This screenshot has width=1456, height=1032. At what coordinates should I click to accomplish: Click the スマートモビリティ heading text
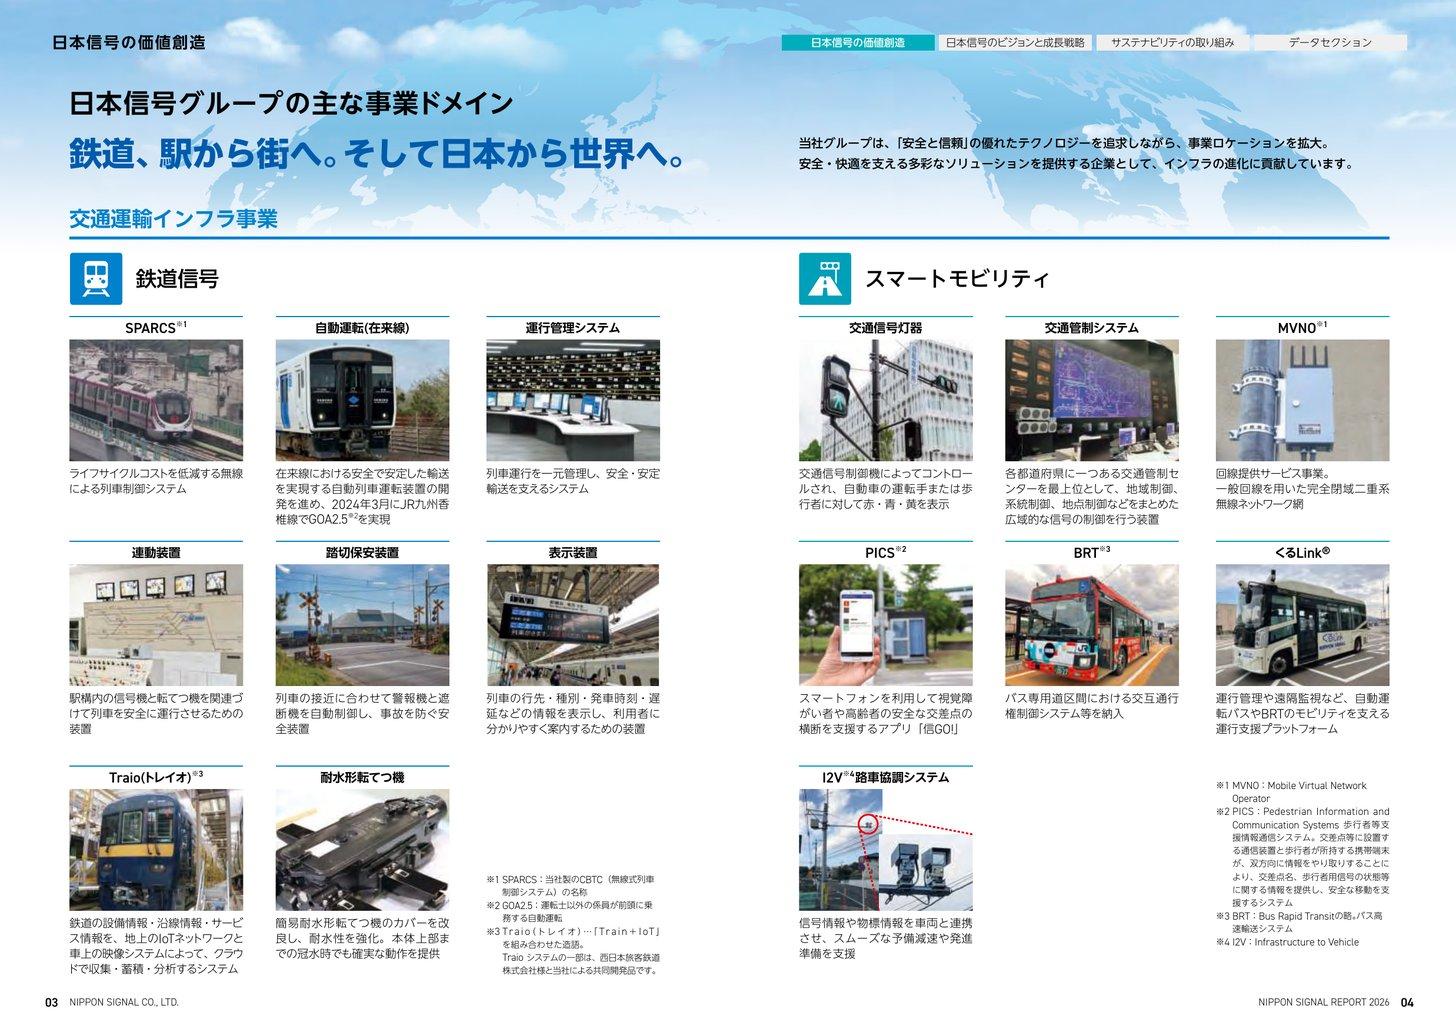coord(957,279)
